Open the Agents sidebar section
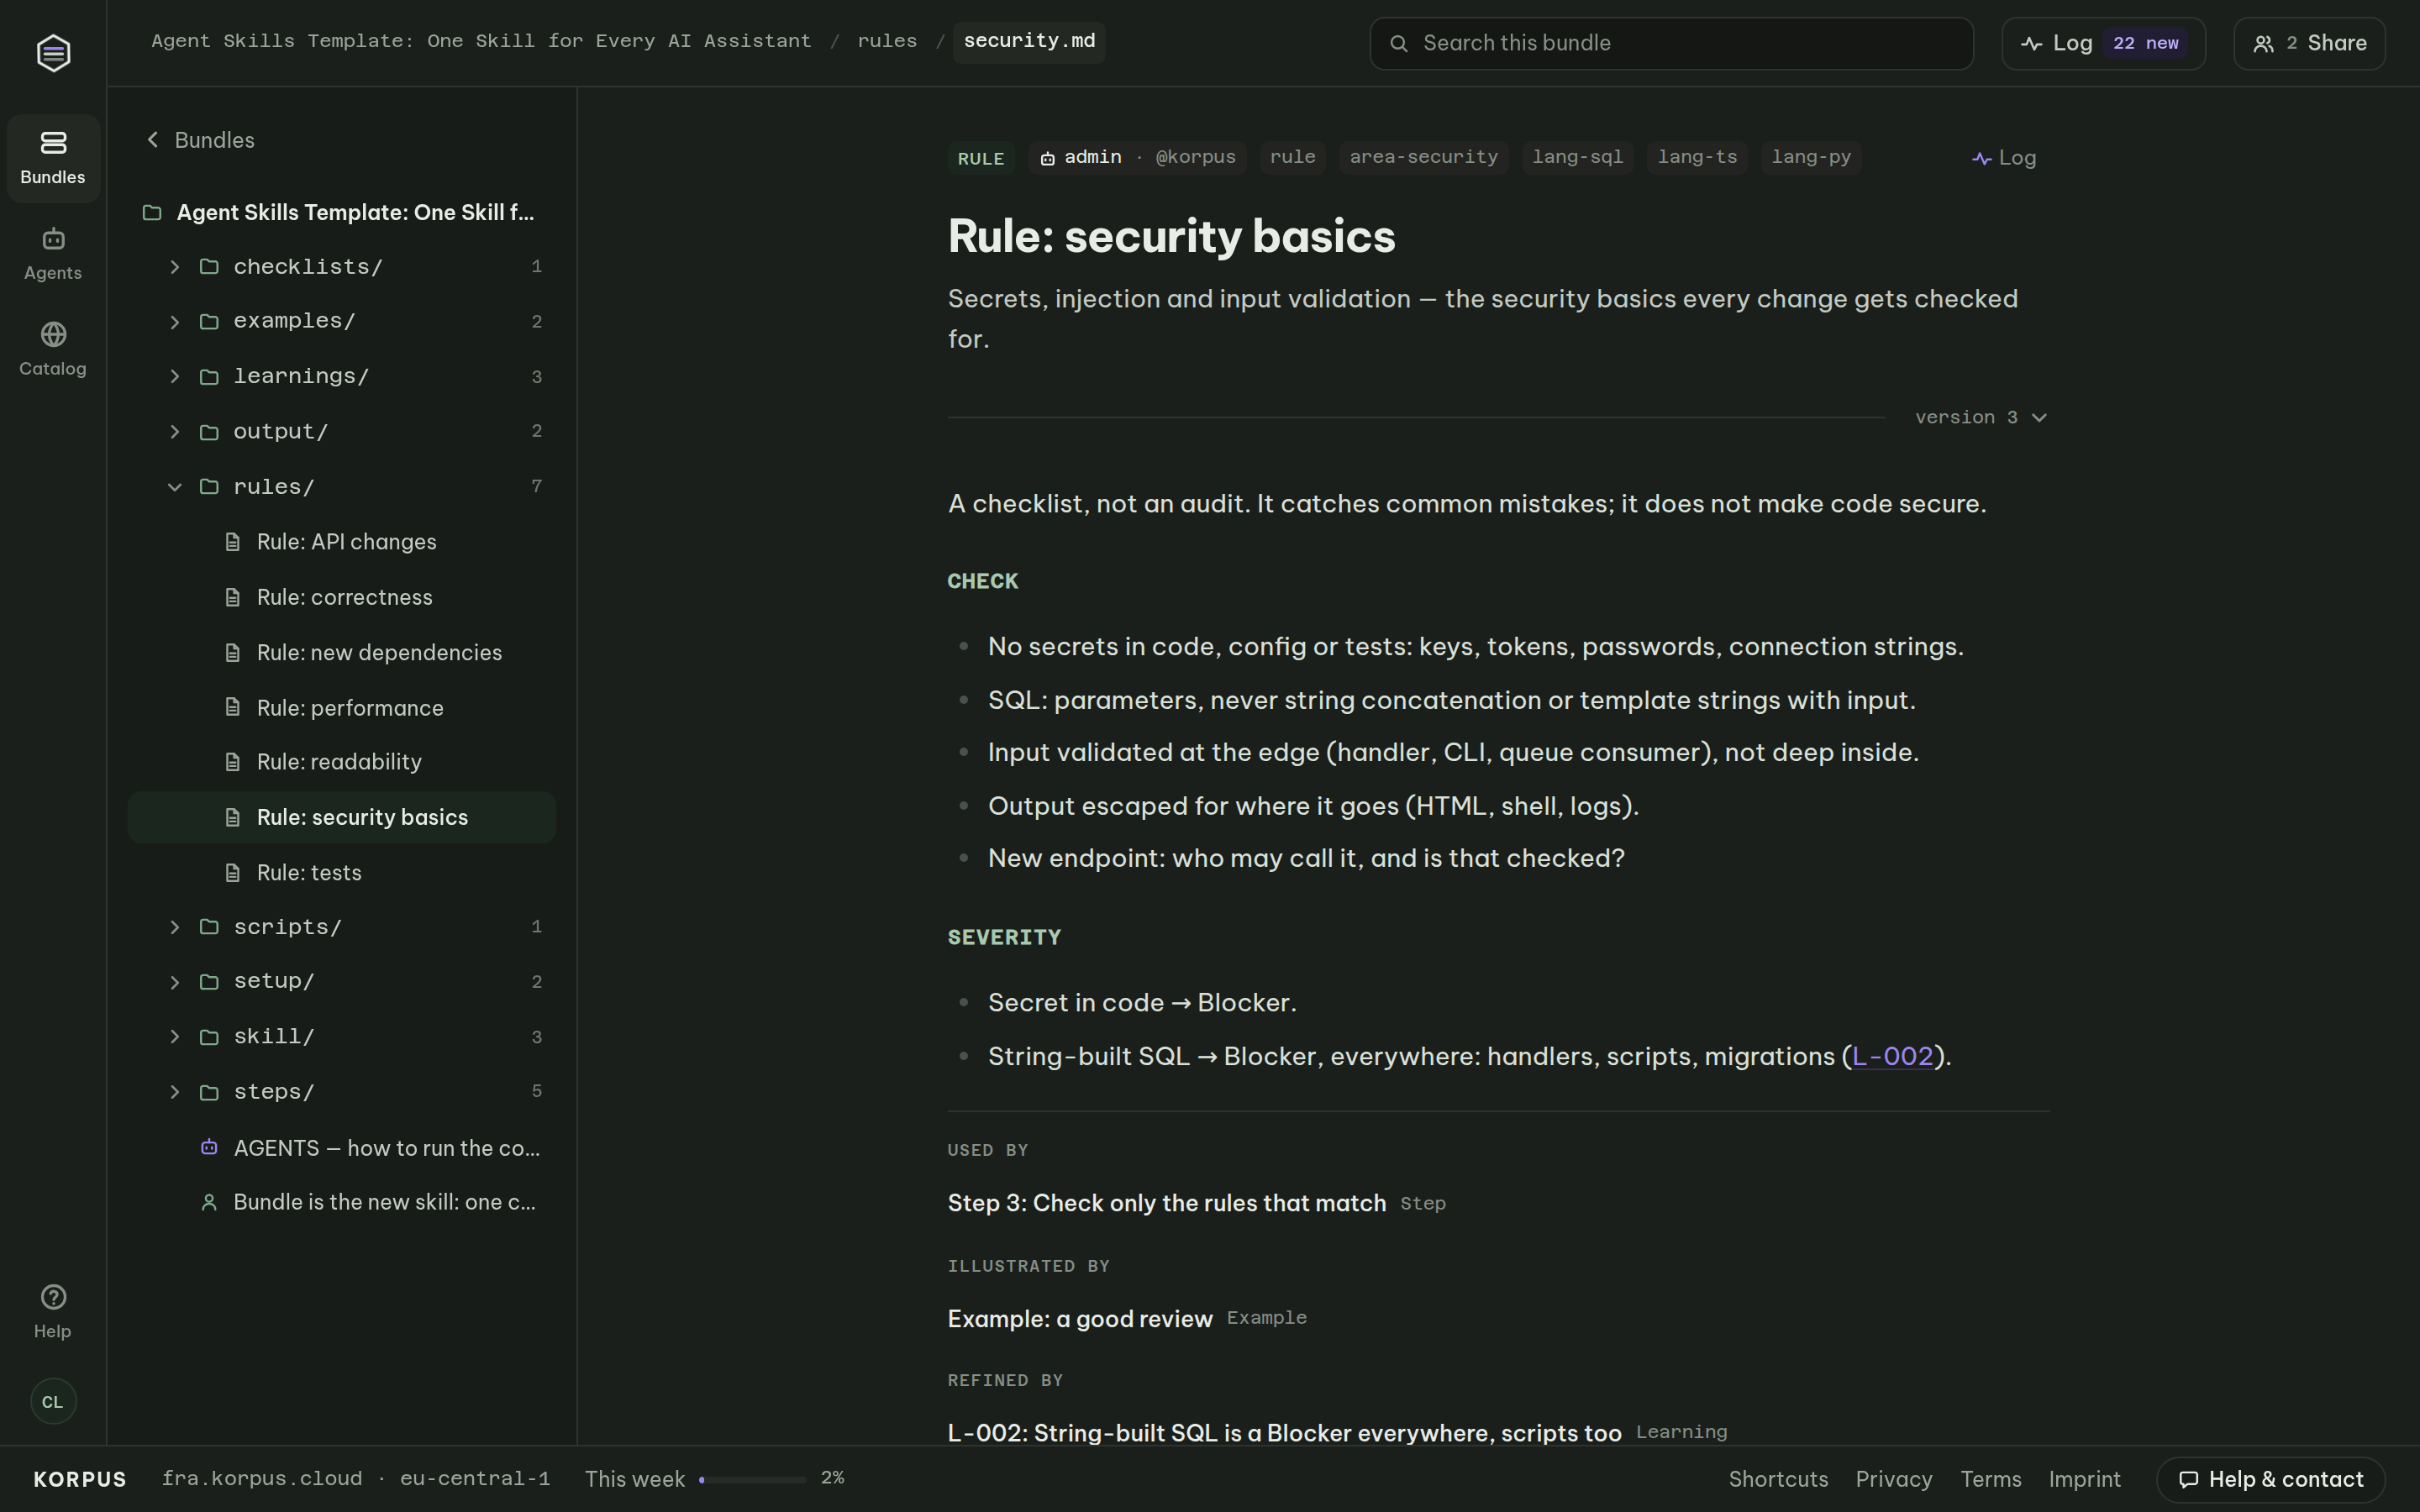The image size is (2420, 1512). pos(53,254)
